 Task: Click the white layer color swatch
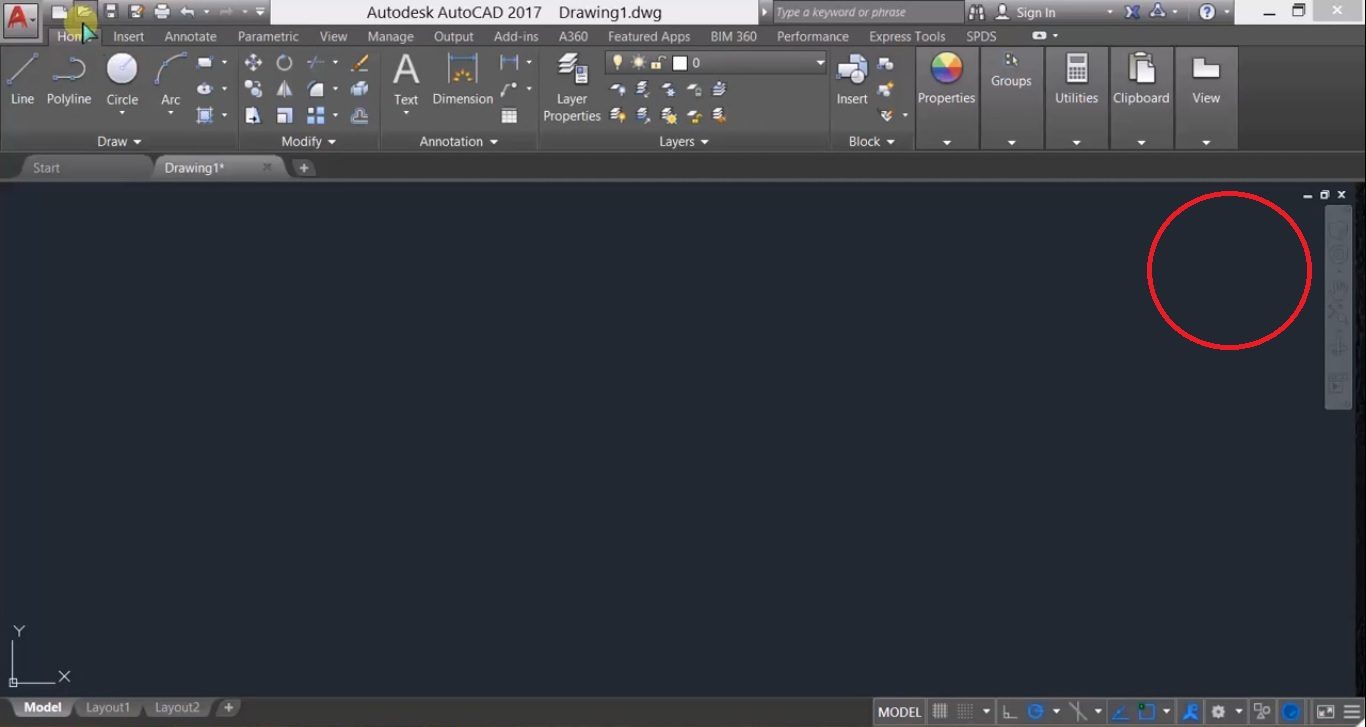[680, 62]
